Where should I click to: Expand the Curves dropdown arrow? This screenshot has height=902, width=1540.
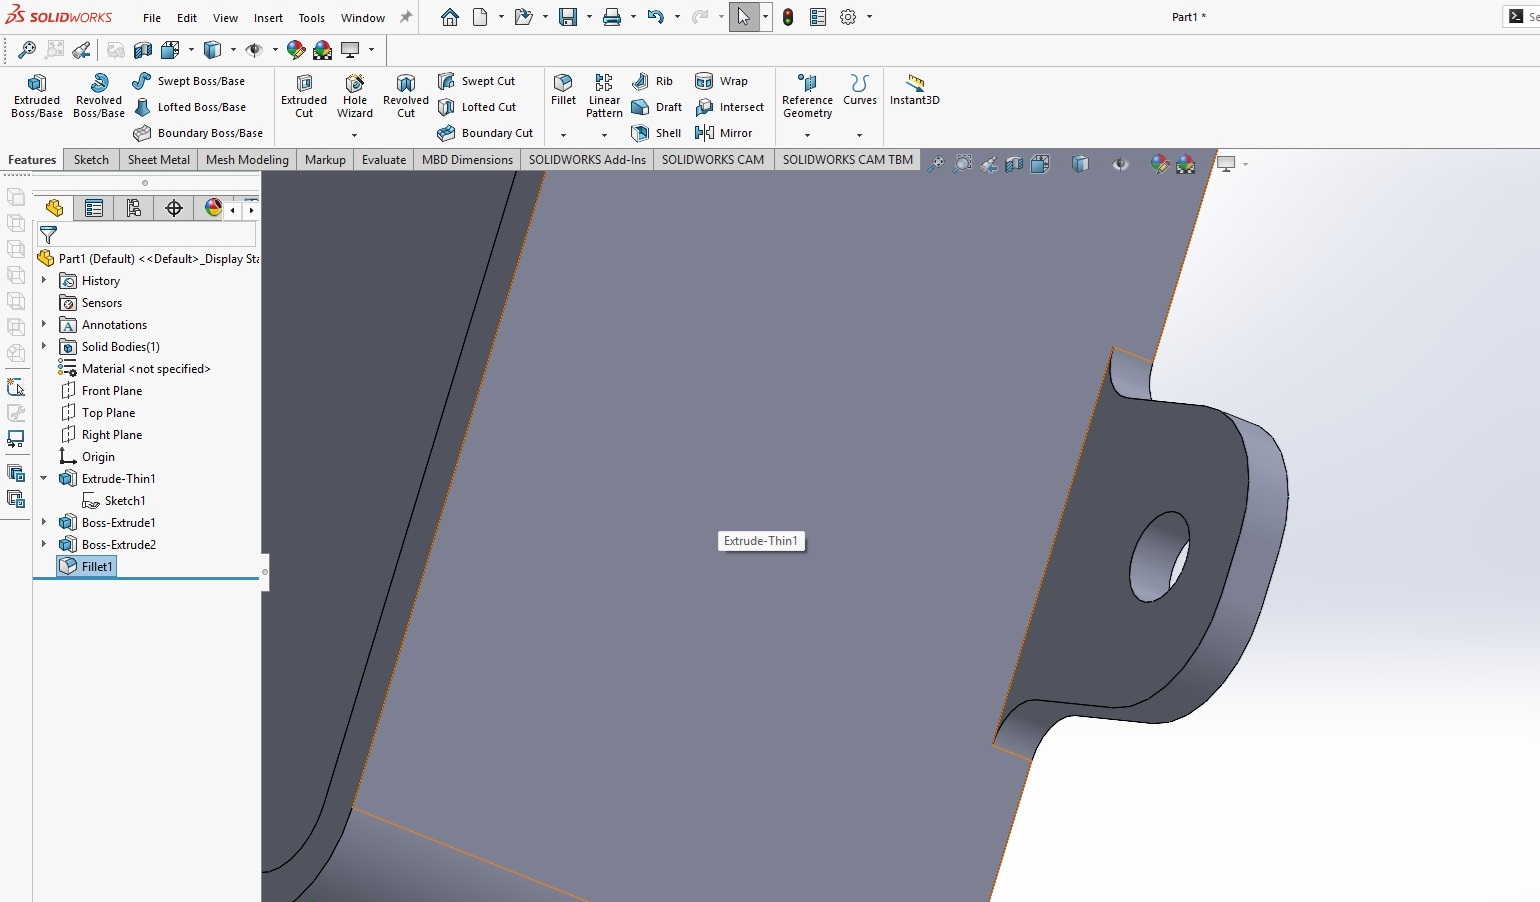(859, 135)
